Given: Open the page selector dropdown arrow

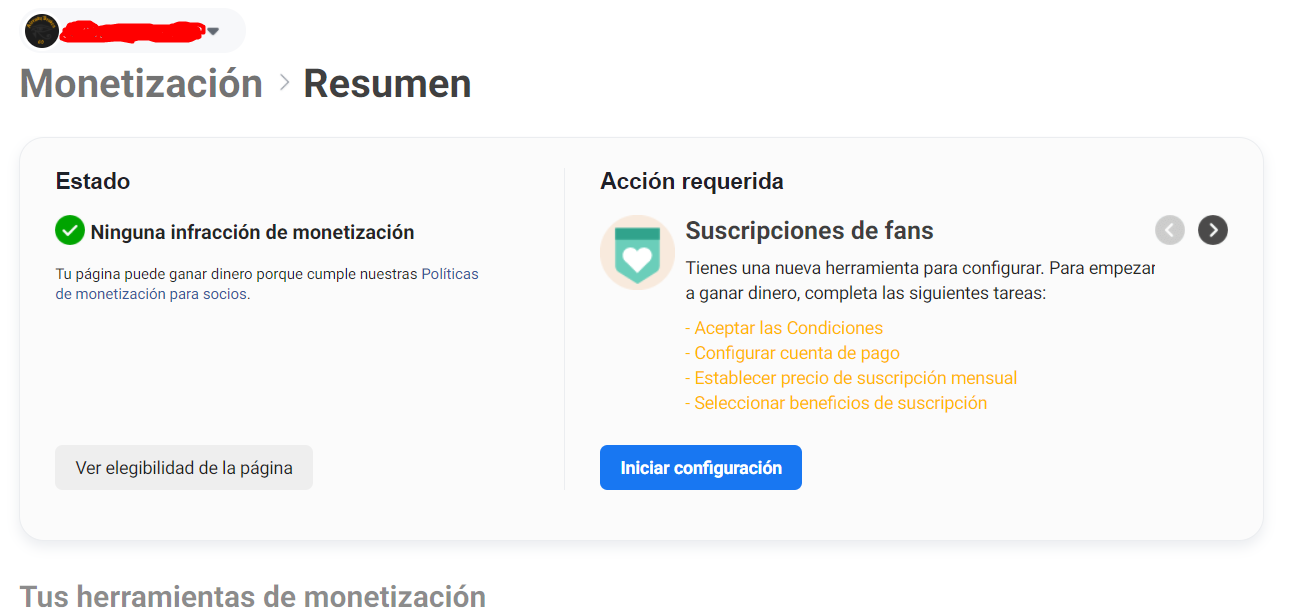Looking at the screenshot, I should tap(212, 31).
